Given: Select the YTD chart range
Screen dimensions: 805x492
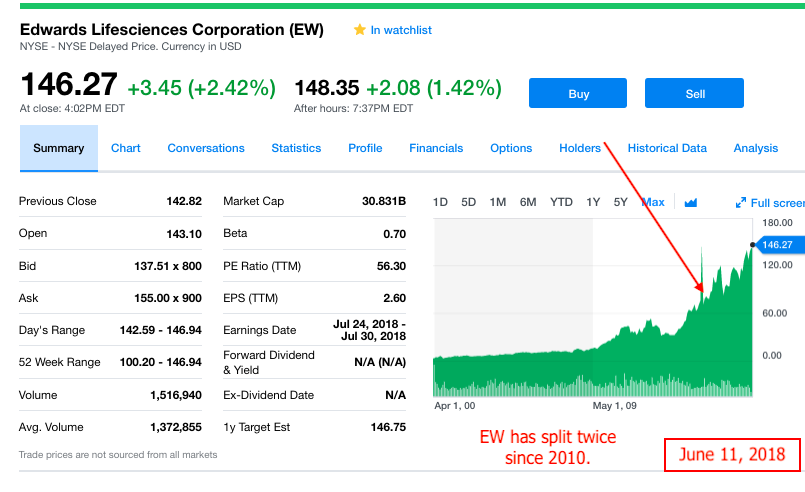Looking at the screenshot, I should point(561,202).
